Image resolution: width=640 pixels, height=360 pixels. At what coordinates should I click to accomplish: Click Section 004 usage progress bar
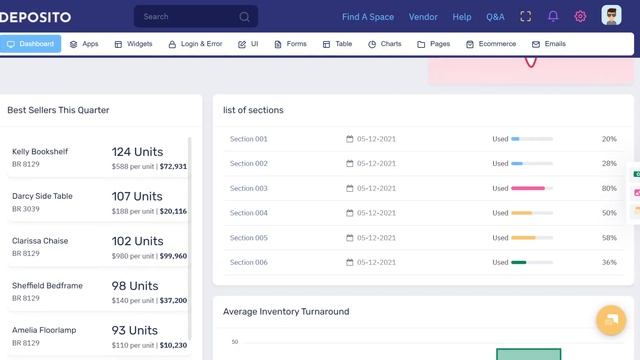[532, 213]
